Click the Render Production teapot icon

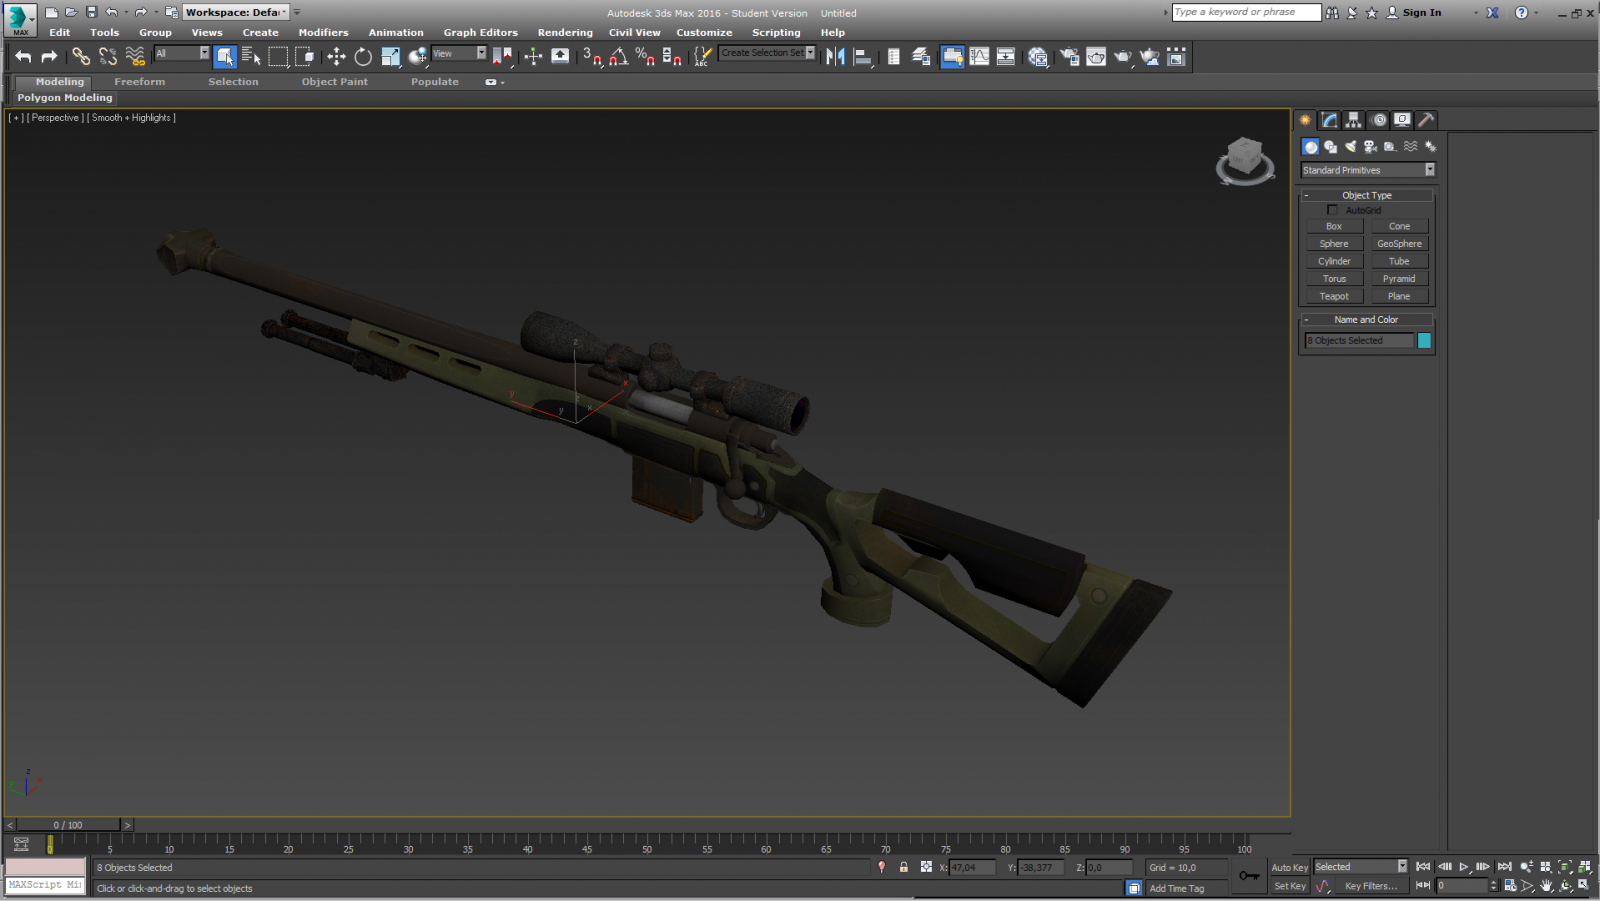click(1123, 57)
